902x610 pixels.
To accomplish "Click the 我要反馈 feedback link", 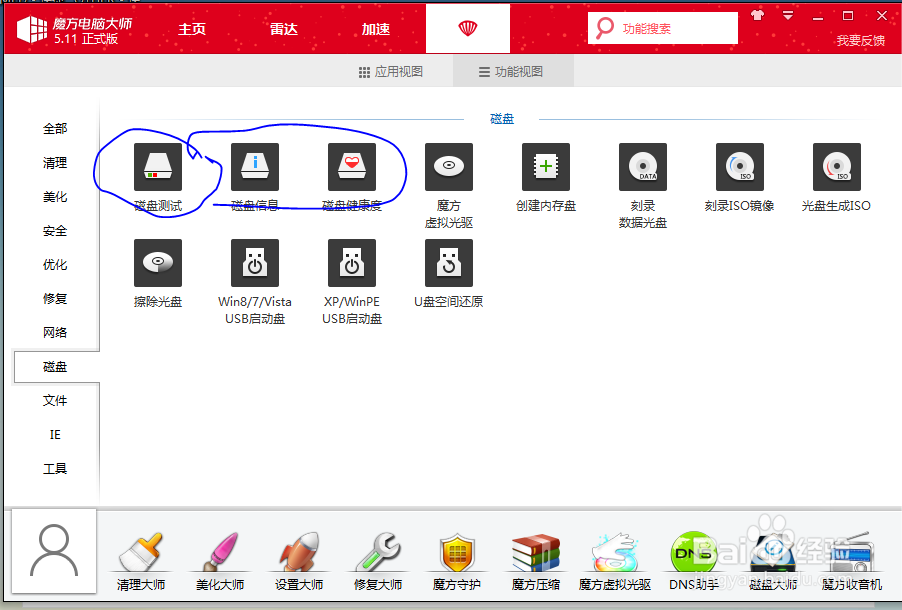I will tap(860, 44).
